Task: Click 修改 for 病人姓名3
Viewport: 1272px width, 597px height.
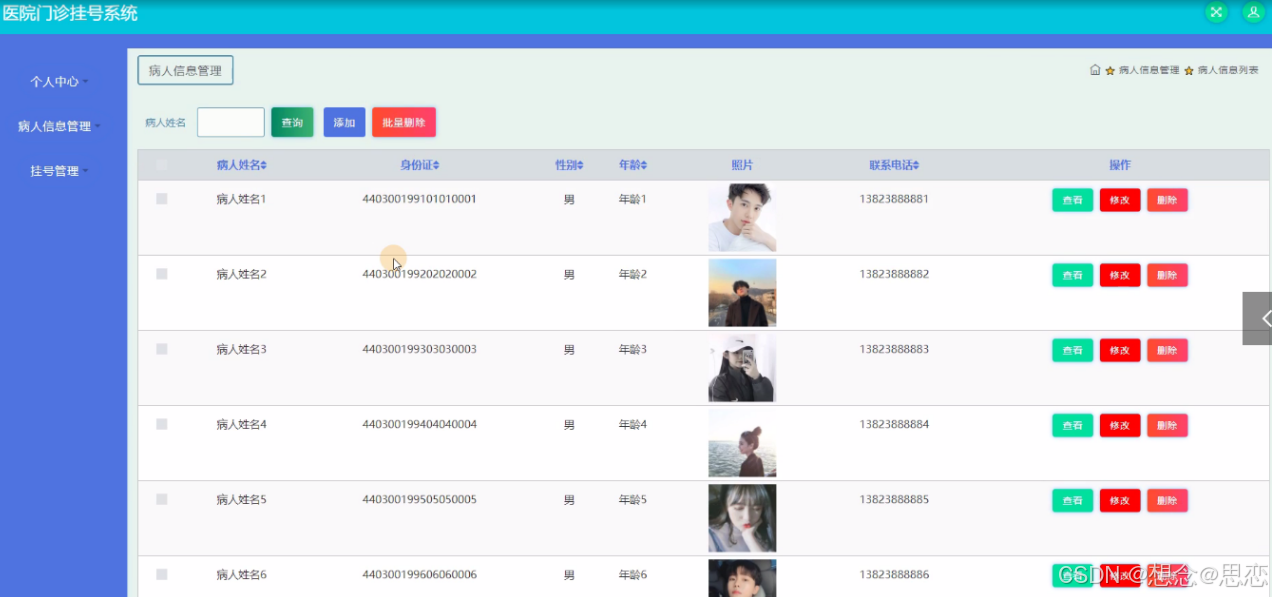Action: pyautogui.click(x=1120, y=350)
